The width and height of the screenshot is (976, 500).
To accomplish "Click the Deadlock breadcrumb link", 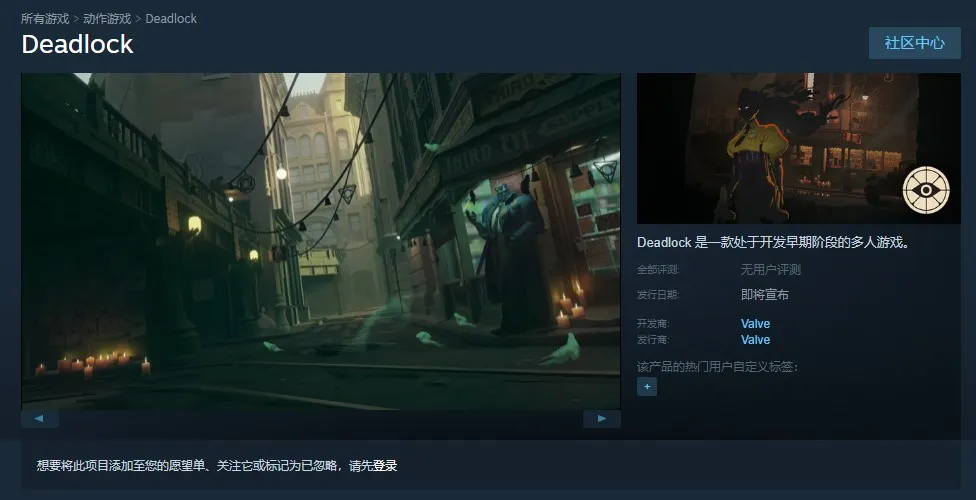I will [171, 19].
